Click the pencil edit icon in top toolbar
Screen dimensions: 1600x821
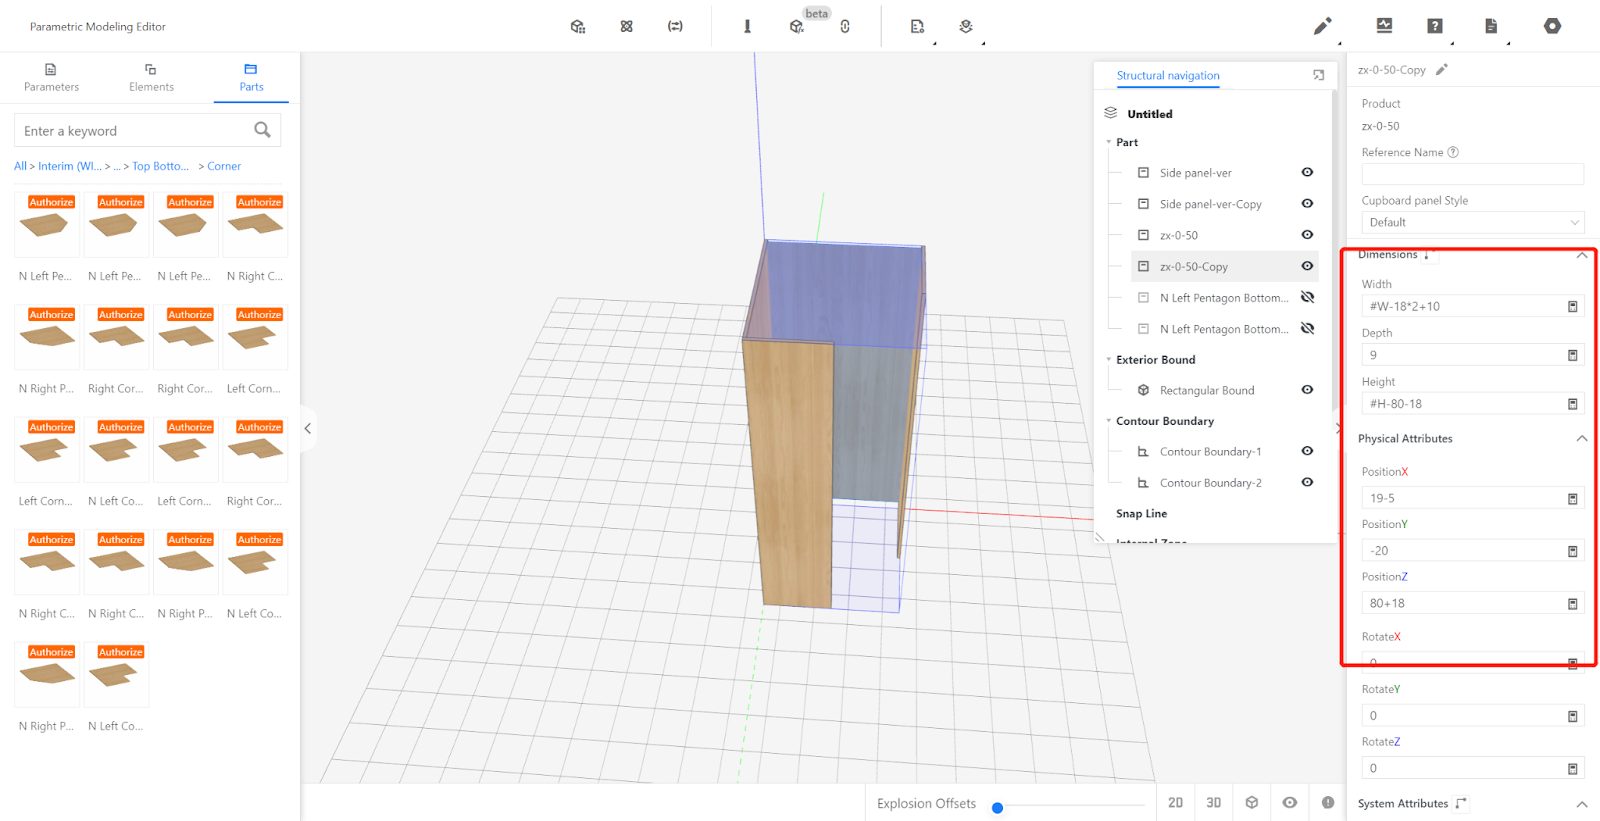coord(1322,26)
